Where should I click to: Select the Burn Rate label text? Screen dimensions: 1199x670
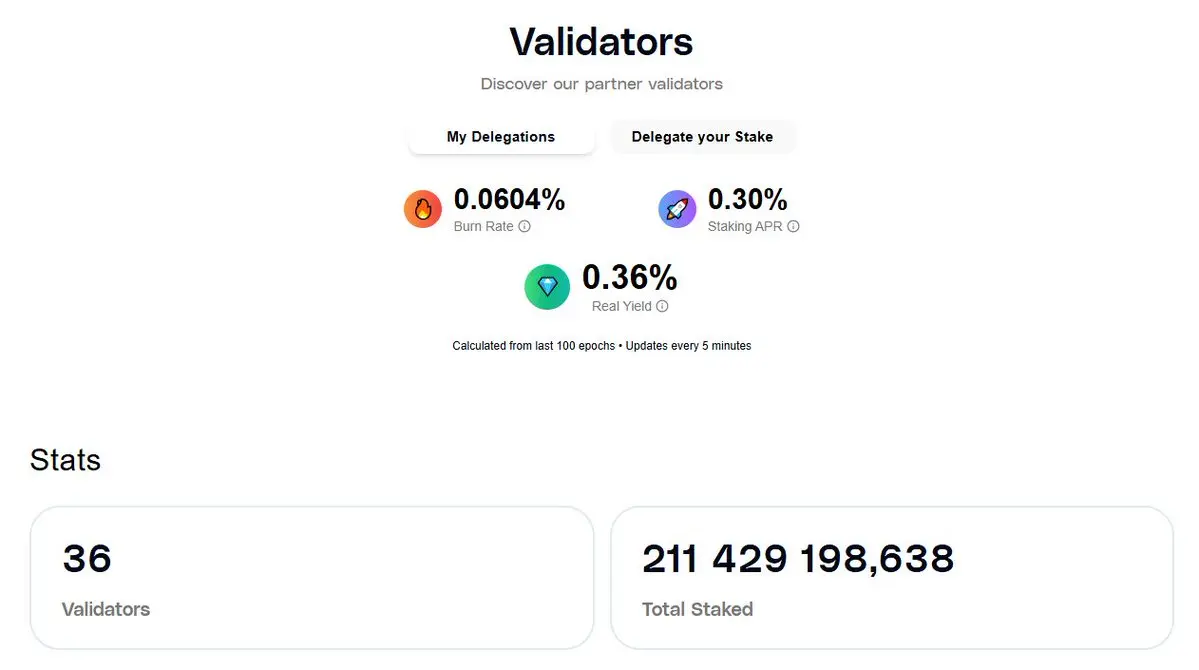pos(483,226)
